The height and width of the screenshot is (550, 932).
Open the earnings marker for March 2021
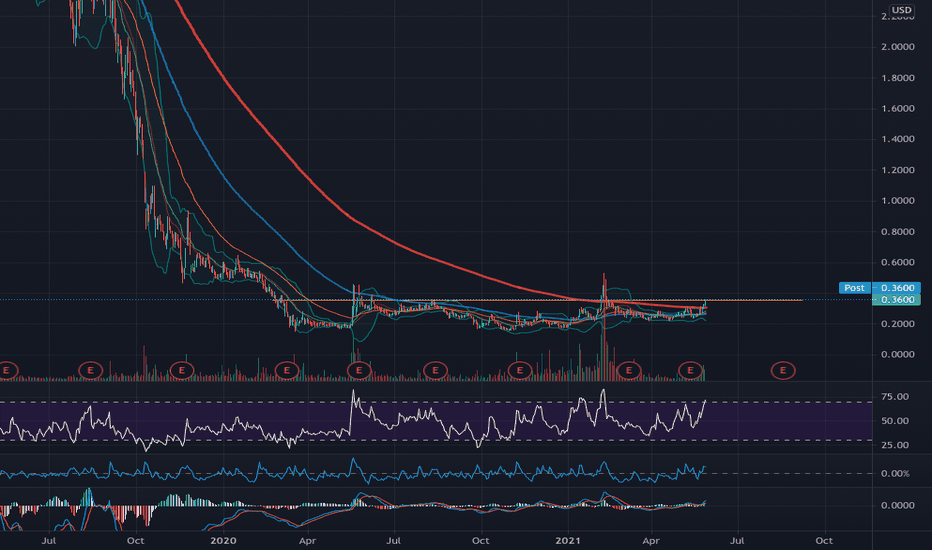[629, 370]
